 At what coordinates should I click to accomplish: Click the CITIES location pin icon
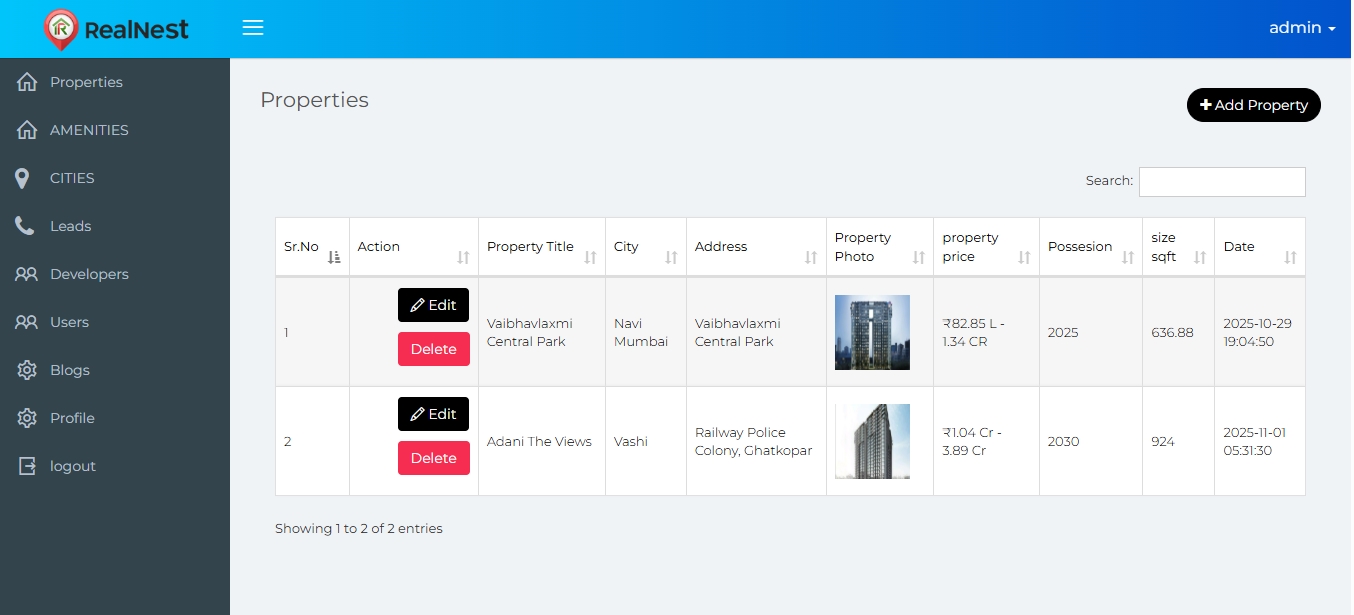pyautogui.click(x=23, y=178)
